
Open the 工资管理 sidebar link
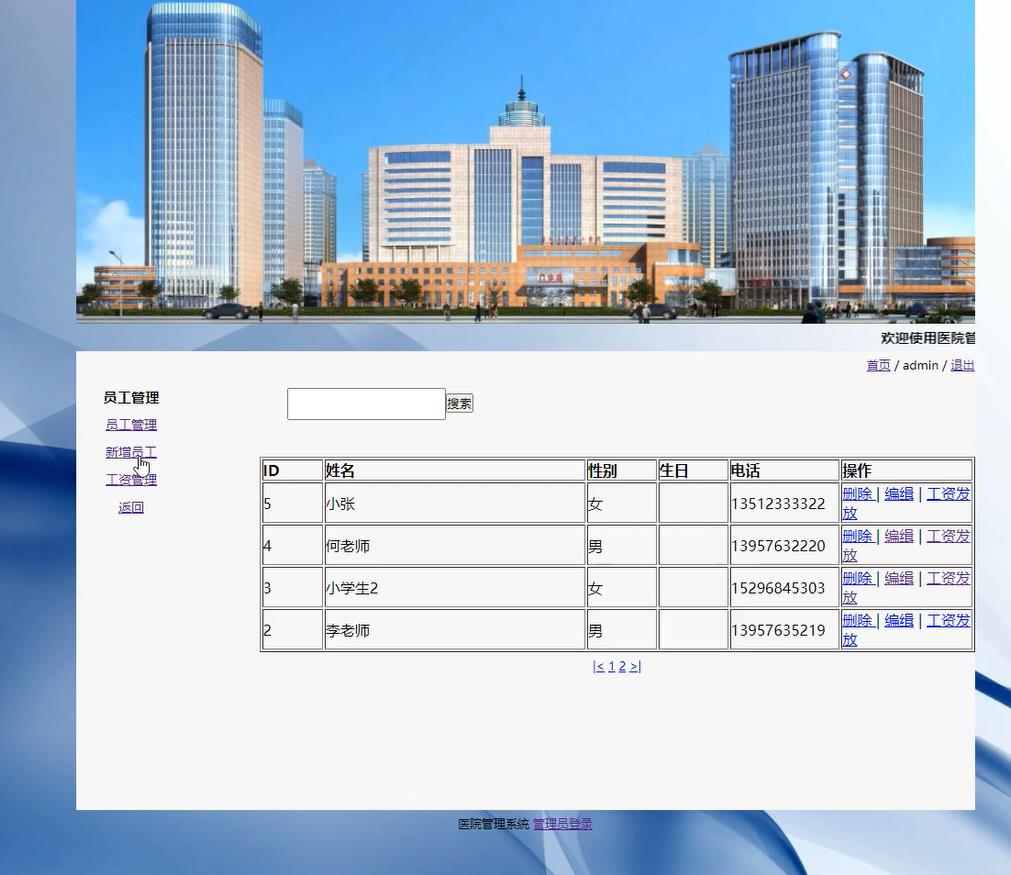pos(131,480)
